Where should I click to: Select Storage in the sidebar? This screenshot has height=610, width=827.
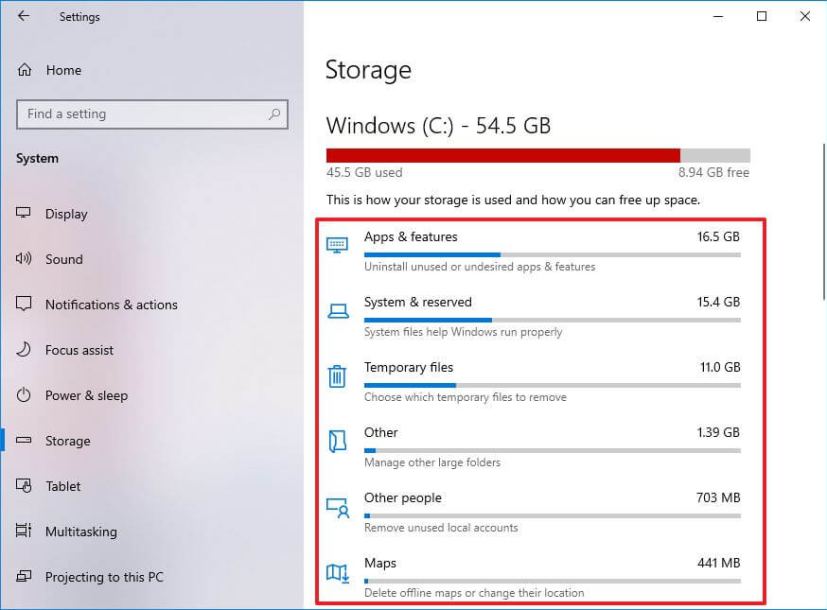click(x=66, y=440)
